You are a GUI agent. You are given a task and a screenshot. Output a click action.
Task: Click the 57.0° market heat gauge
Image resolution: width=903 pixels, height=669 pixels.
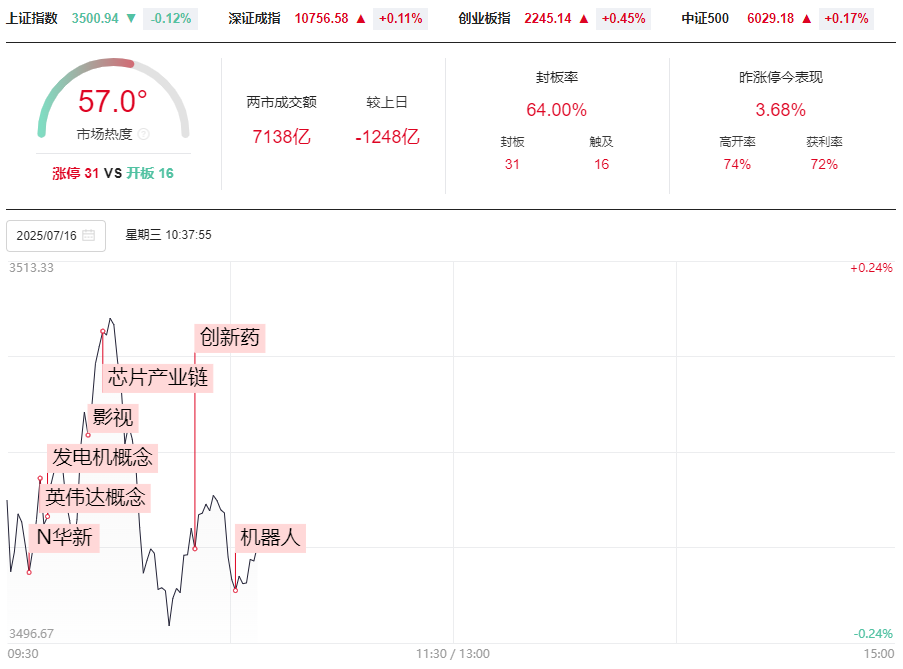(x=113, y=98)
